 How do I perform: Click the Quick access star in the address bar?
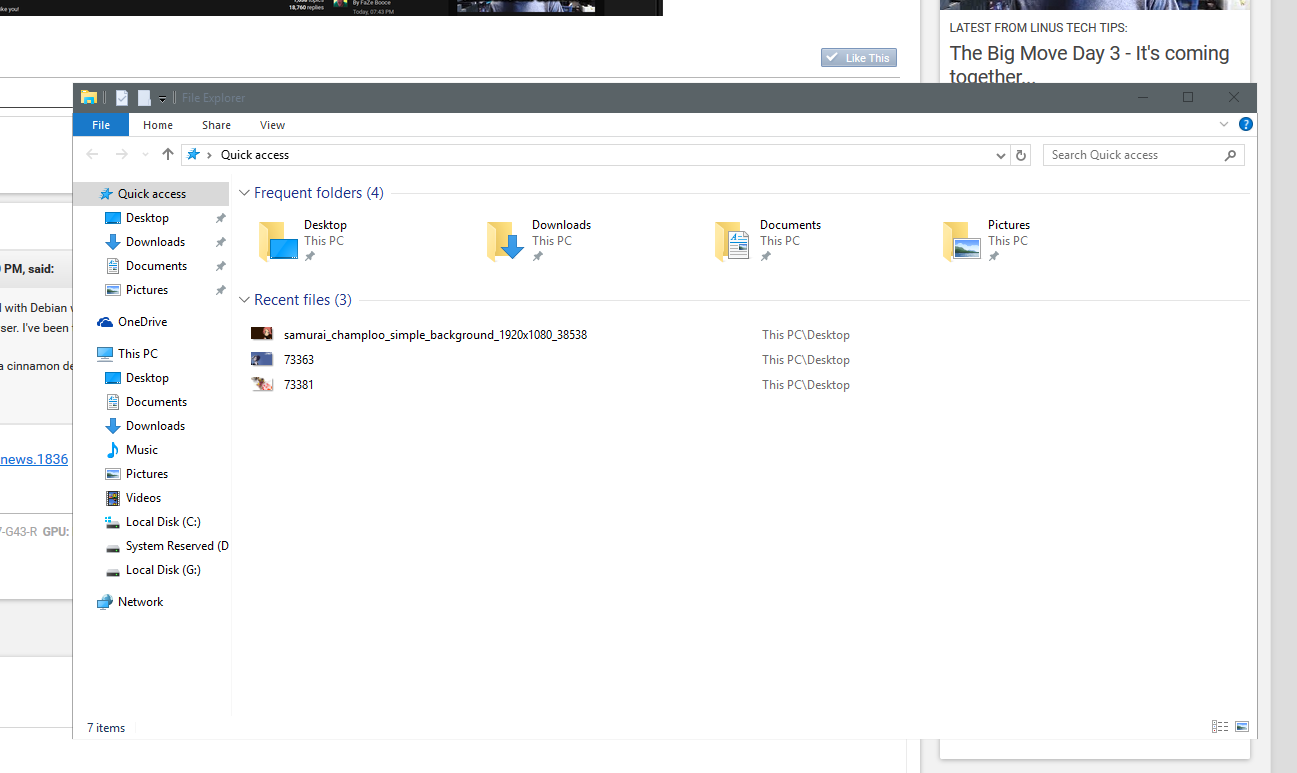pyautogui.click(x=194, y=154)
